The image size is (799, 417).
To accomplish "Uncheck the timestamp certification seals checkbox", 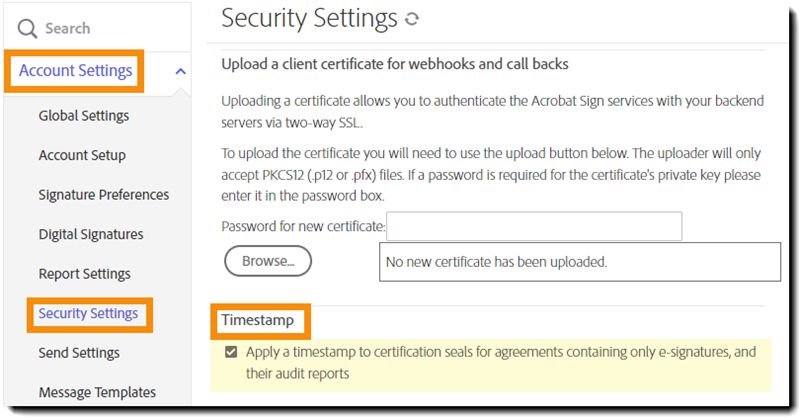I will [232, 352].
